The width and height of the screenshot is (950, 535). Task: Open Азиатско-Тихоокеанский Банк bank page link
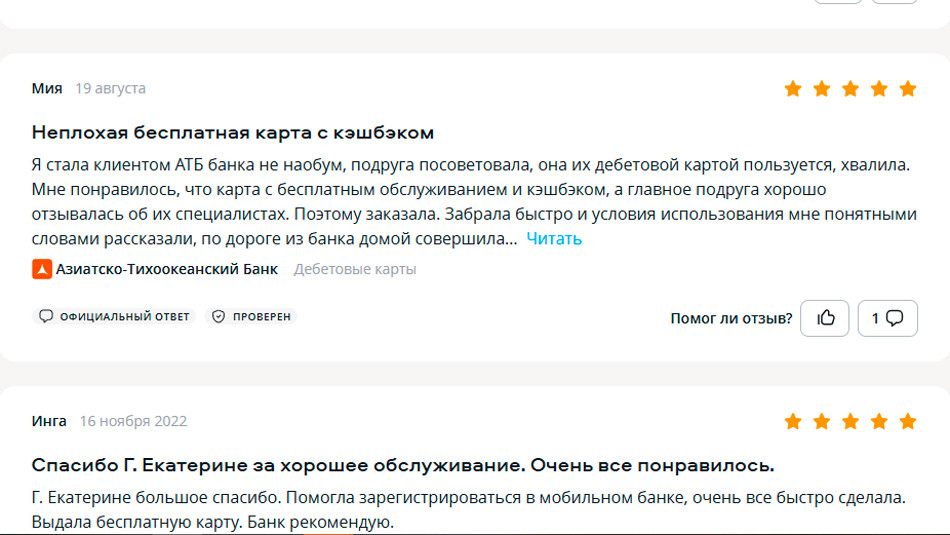pyautogui.click(x=167, y=269)
